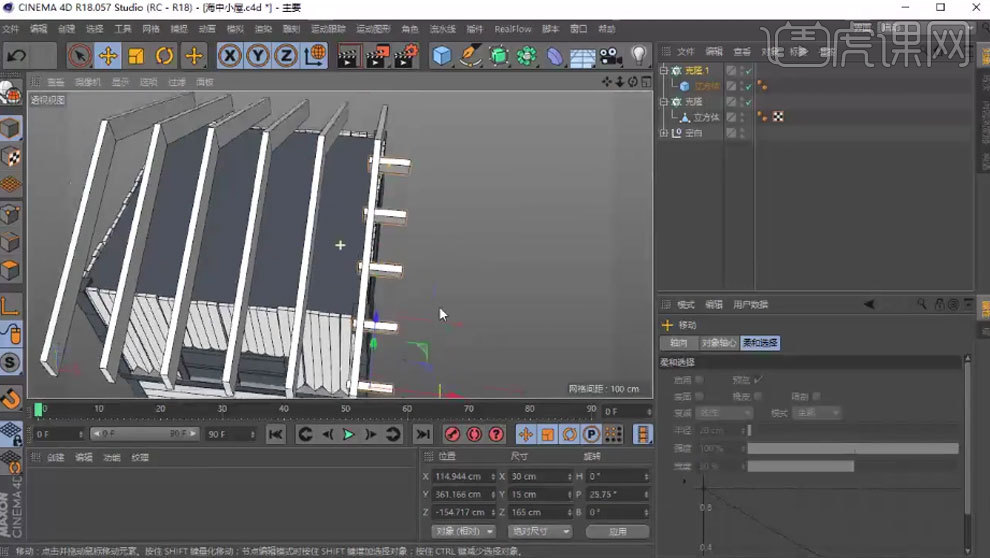
Task: Add a light using the light bulb icon
Action: [x=639, y=56]
